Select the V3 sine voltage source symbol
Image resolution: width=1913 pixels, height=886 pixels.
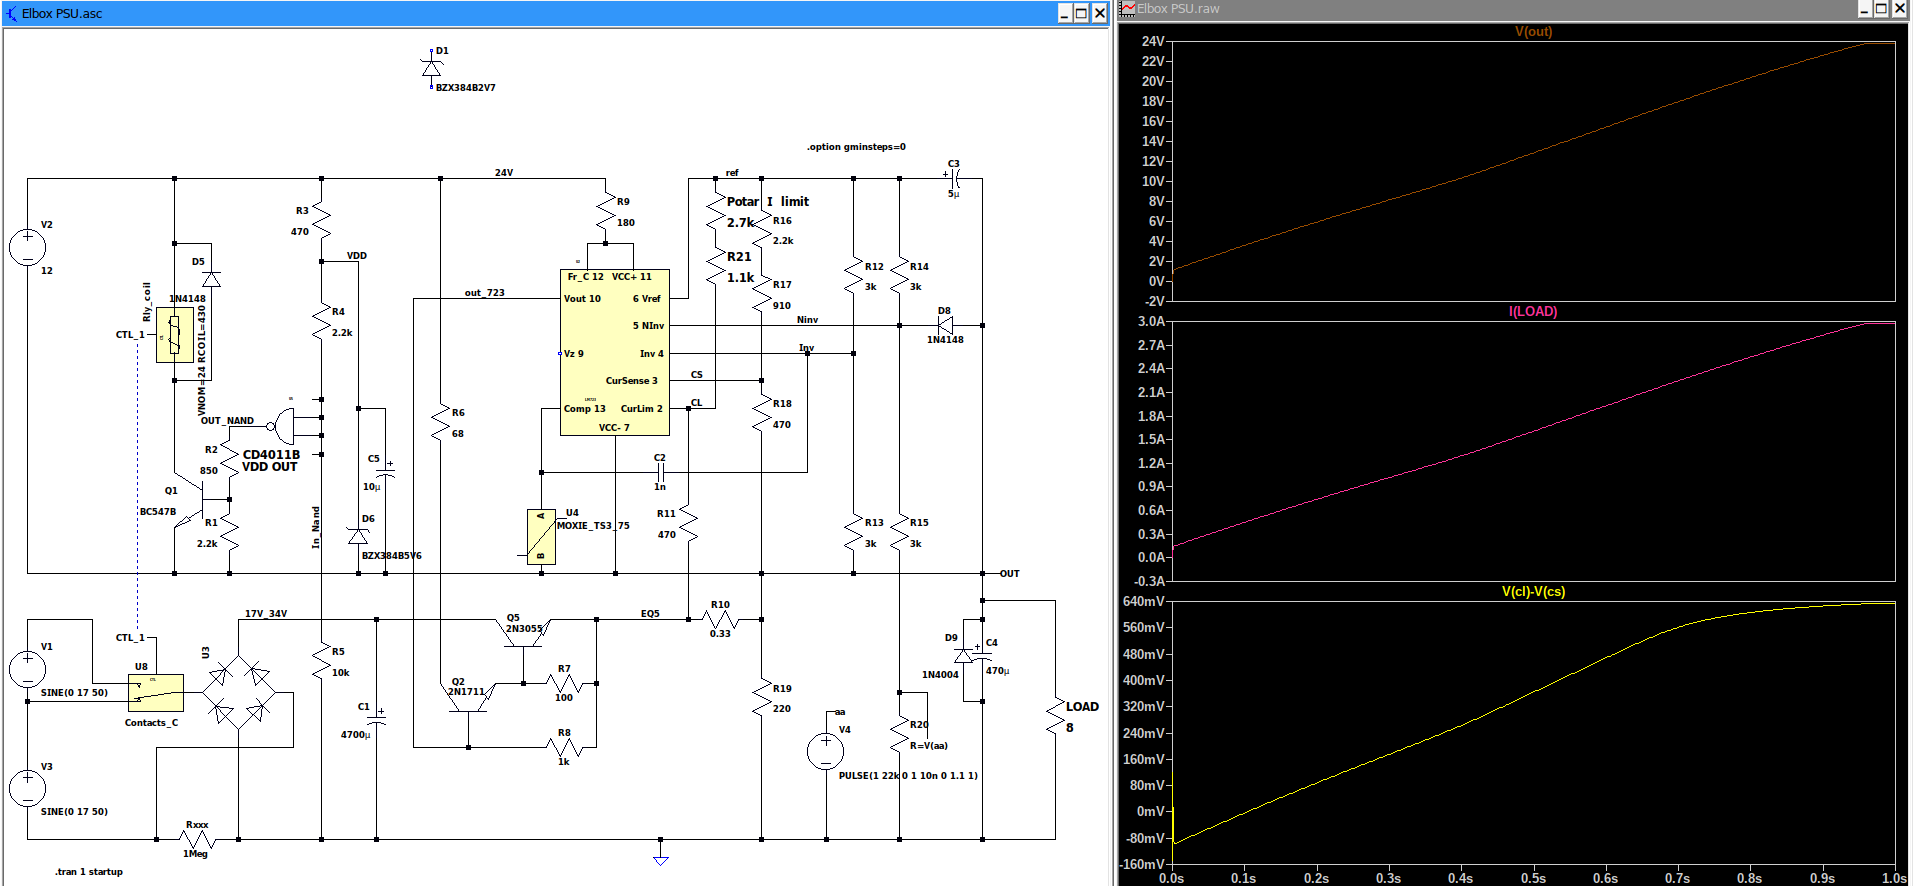(27, 789)
